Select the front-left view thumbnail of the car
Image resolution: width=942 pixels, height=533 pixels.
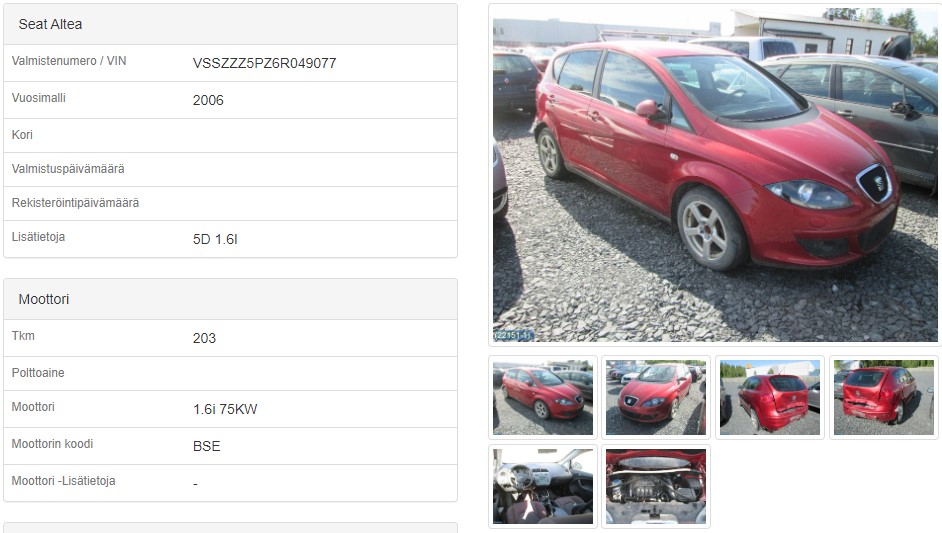click(543, 397)
